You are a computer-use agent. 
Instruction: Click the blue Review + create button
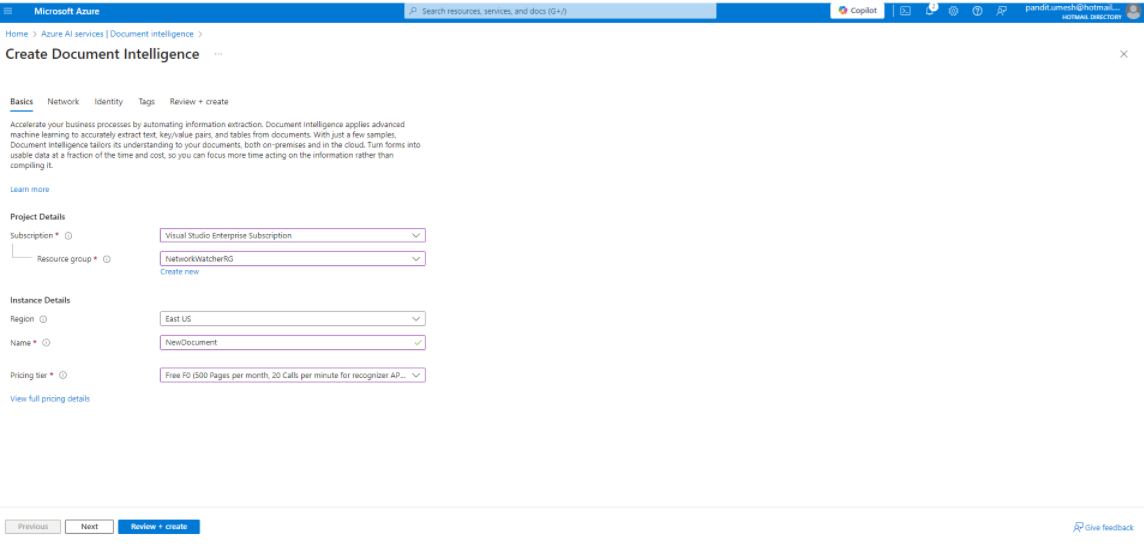[x=159, y=527]
